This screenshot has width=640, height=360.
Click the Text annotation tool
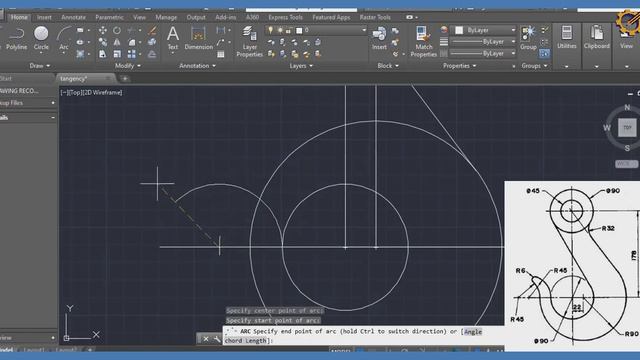point(173,38)
